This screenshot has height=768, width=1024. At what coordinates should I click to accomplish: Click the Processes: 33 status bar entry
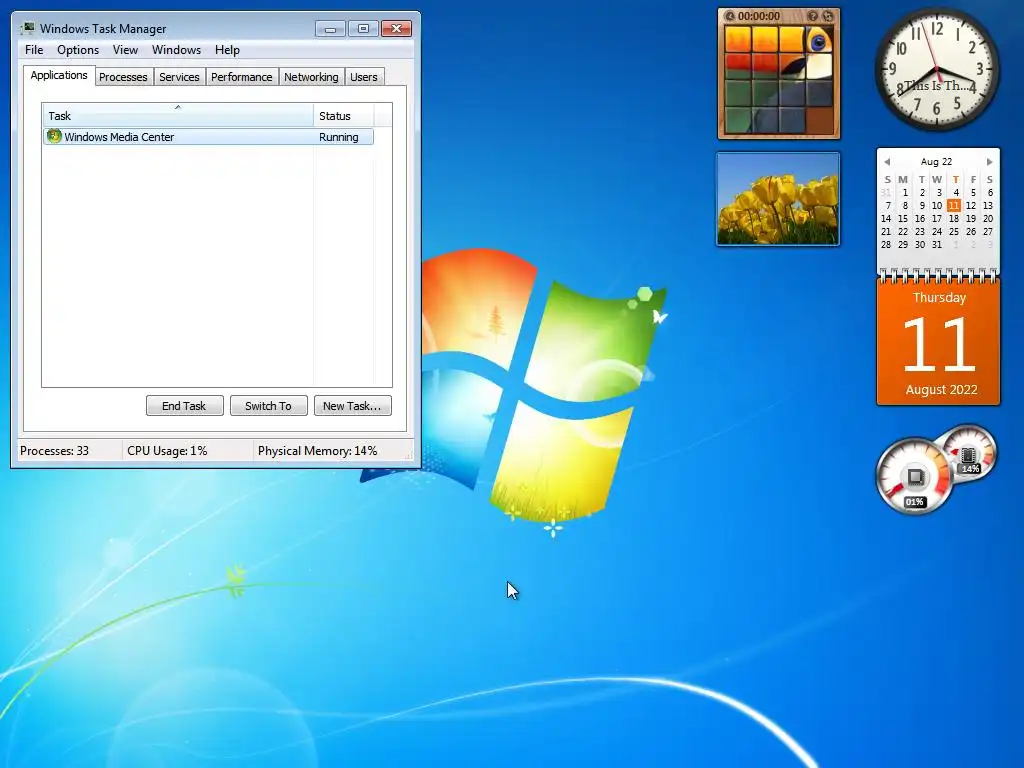pyautogui.click(x=54, y=451)
